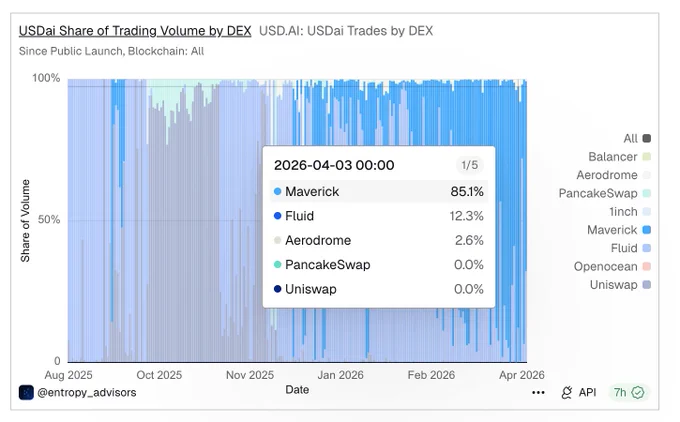Click the Since Public Launch filter text
The image size is (680, 422).
pyautogui.click(x=111, y=51)
